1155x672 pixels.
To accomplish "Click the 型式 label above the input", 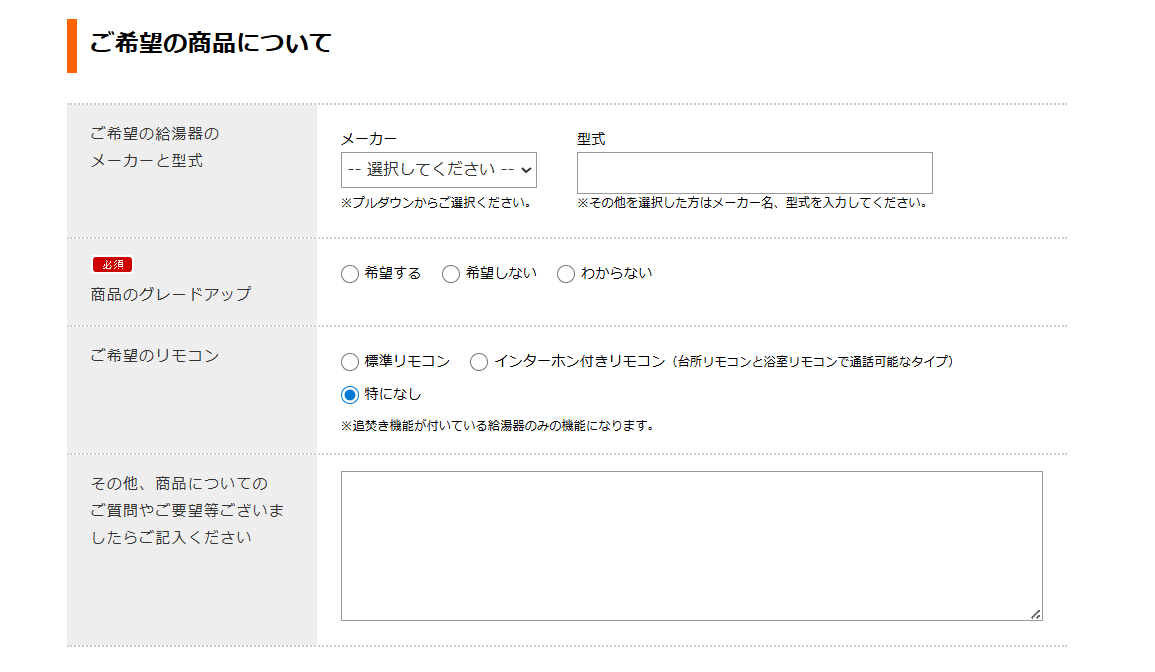I will pos(591,140).
